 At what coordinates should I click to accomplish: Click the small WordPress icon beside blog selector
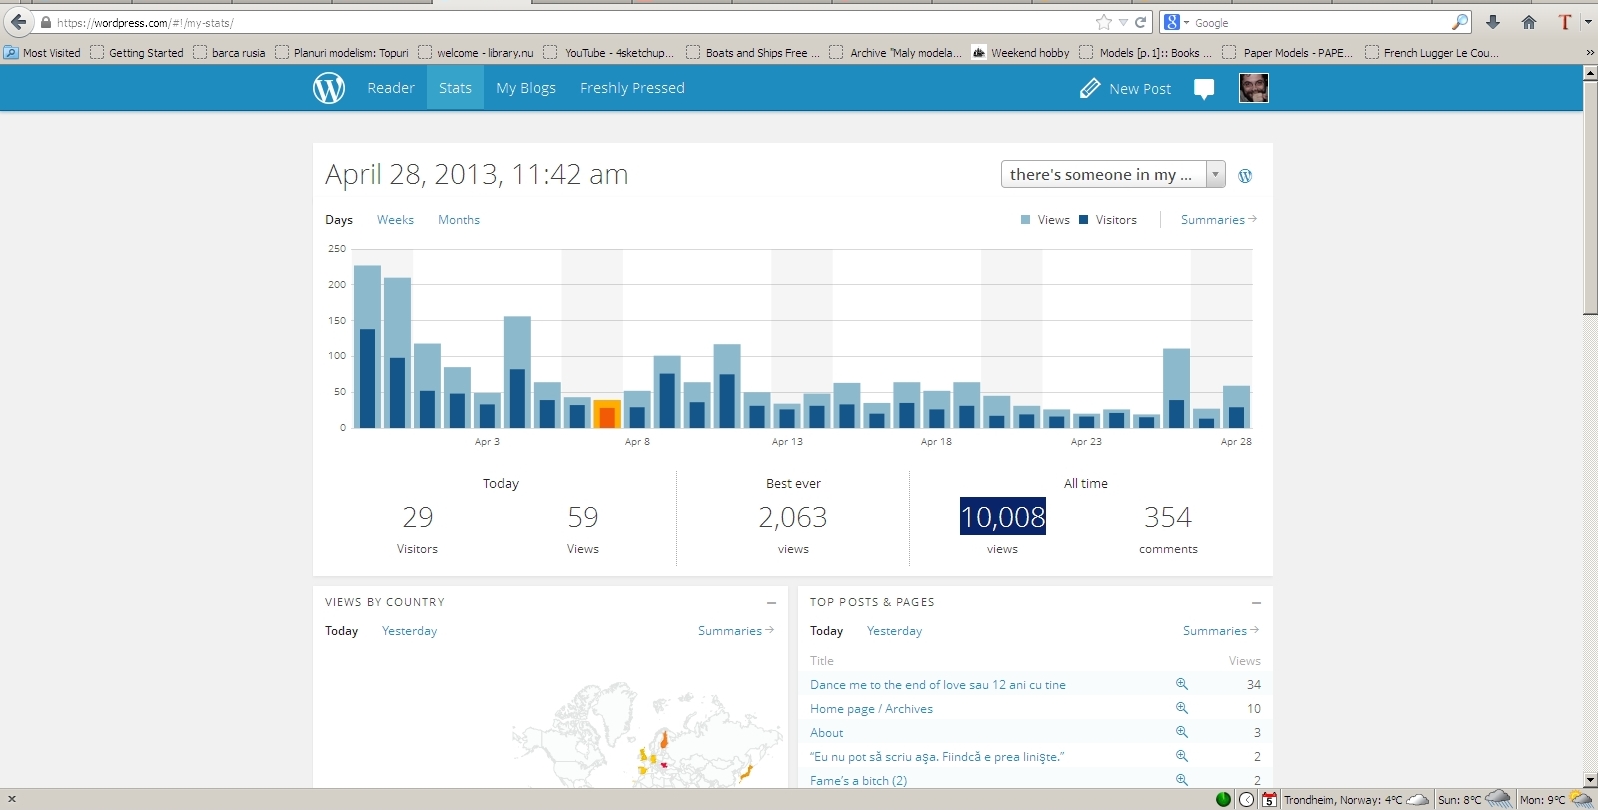(1245, 176)
